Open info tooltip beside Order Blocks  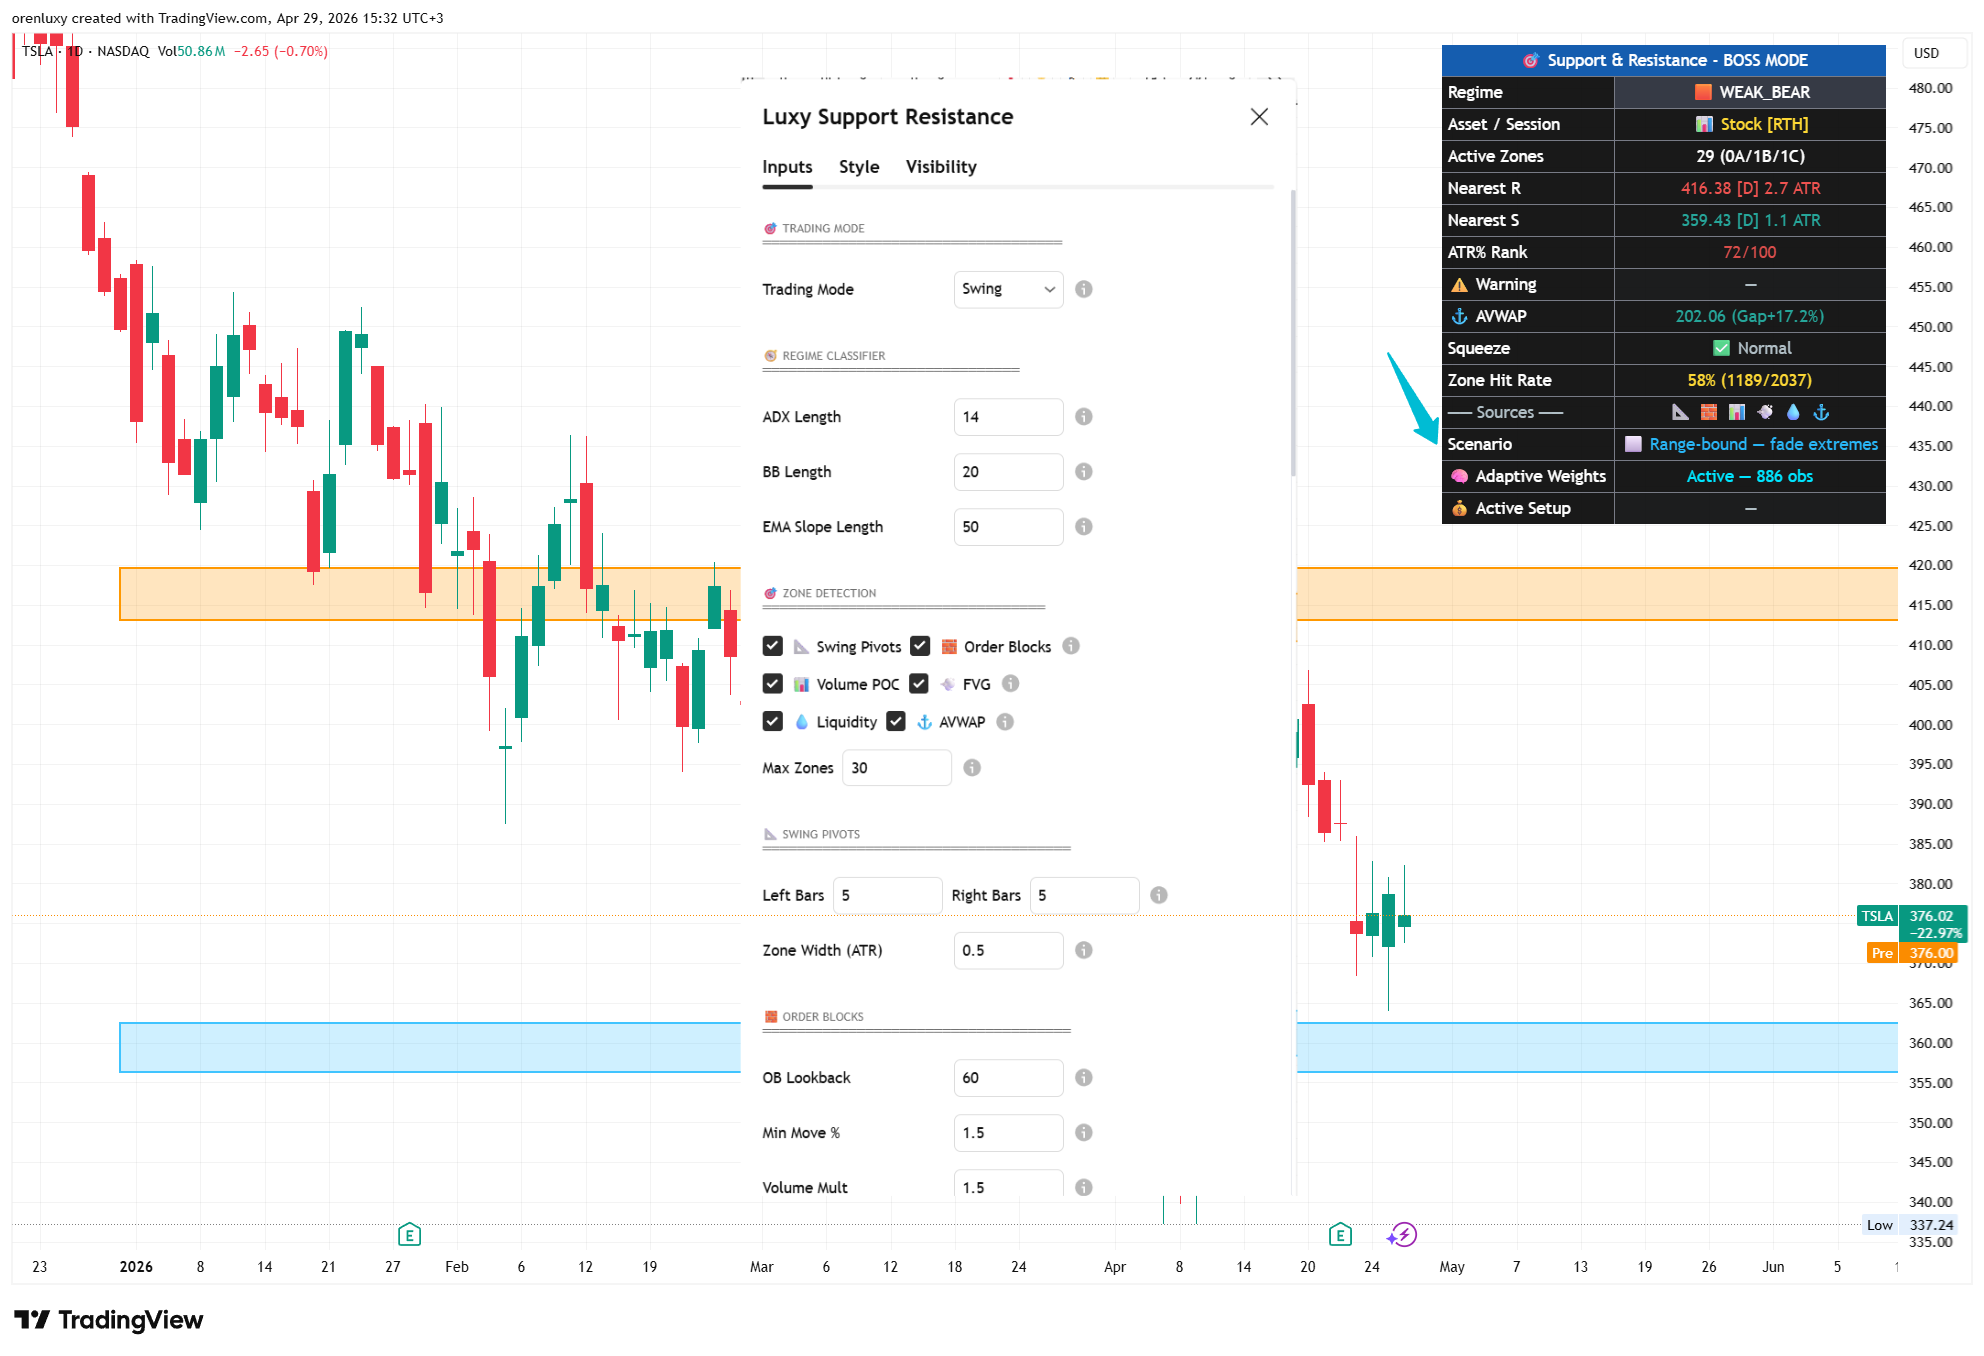1071,646
